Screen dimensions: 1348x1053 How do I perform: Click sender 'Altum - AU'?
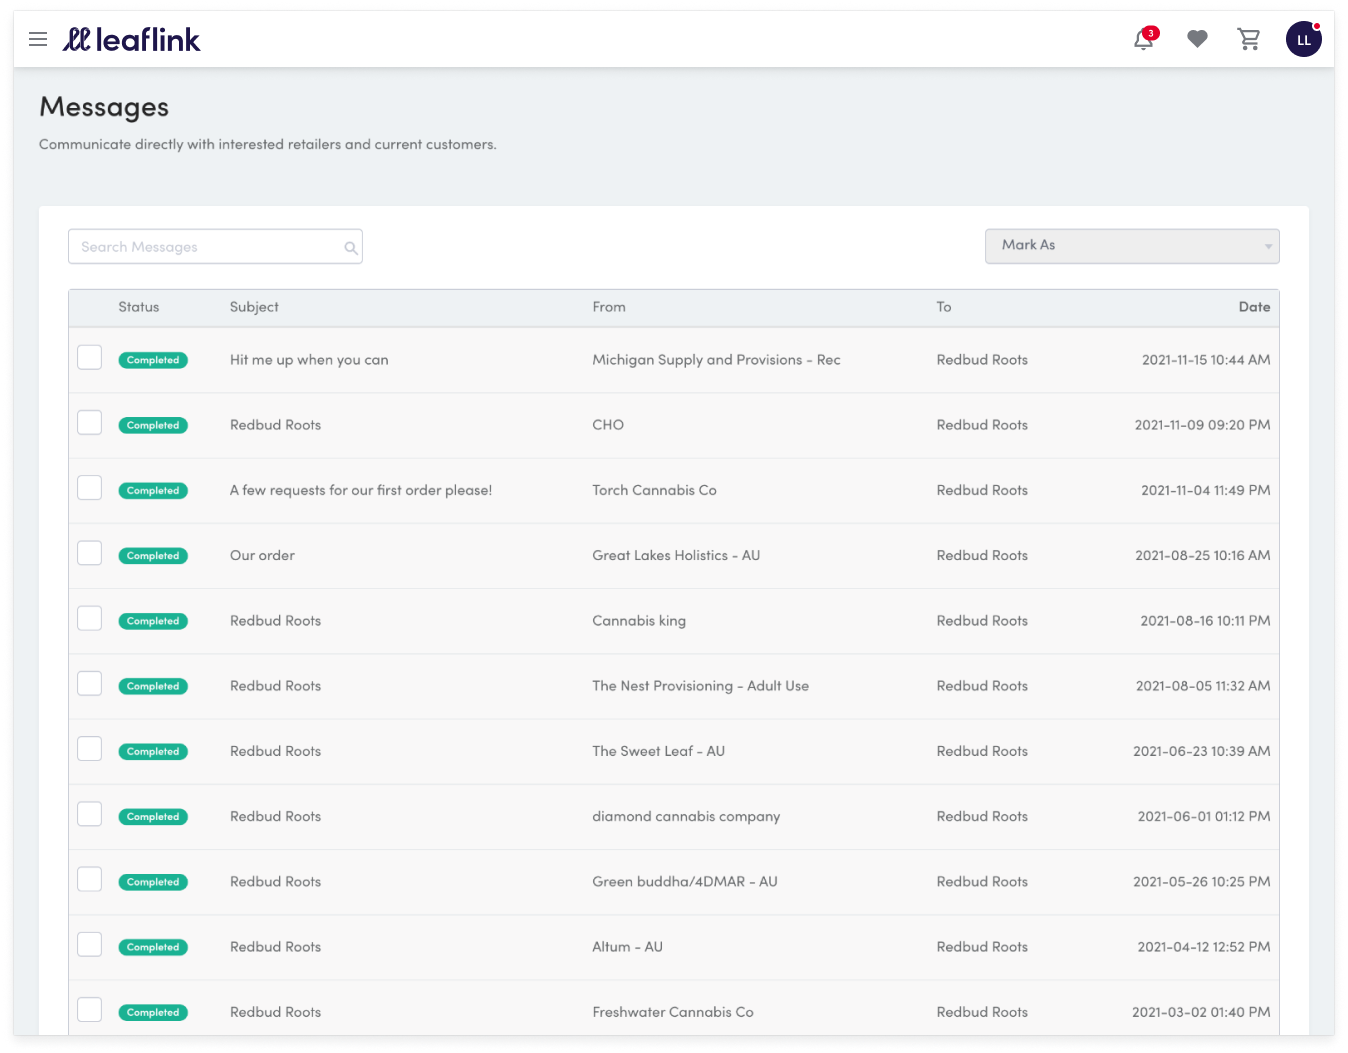[x=627, y=947]
